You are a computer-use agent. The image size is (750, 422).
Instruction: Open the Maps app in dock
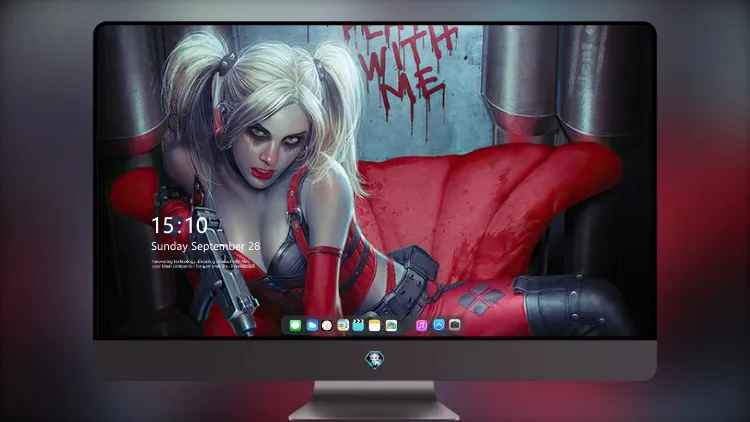343,325
